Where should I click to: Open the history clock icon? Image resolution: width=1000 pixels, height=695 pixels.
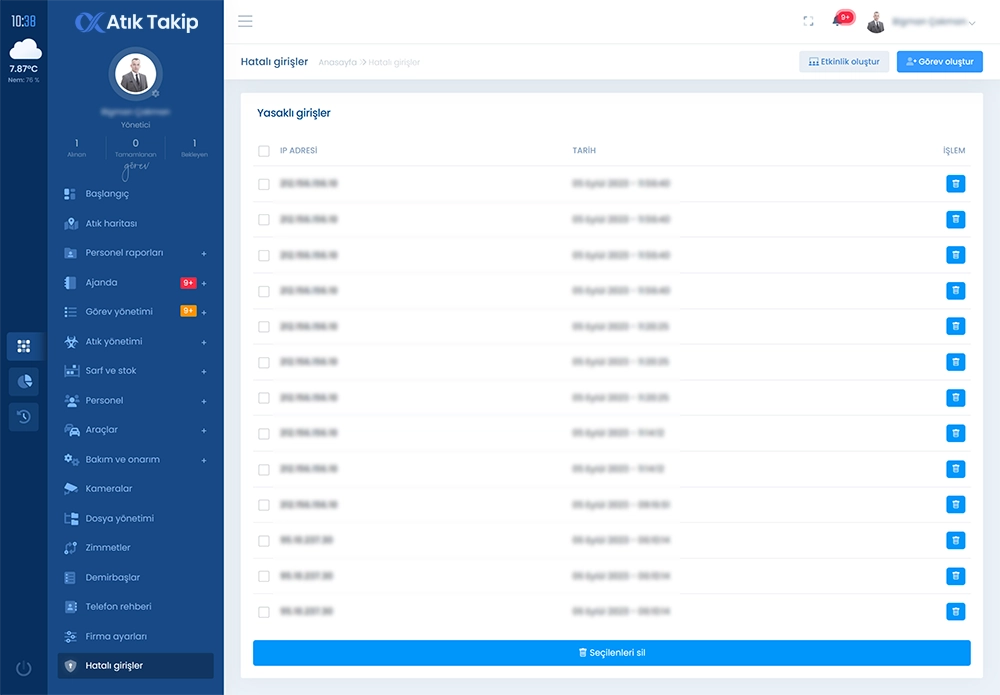coord(25,417)
